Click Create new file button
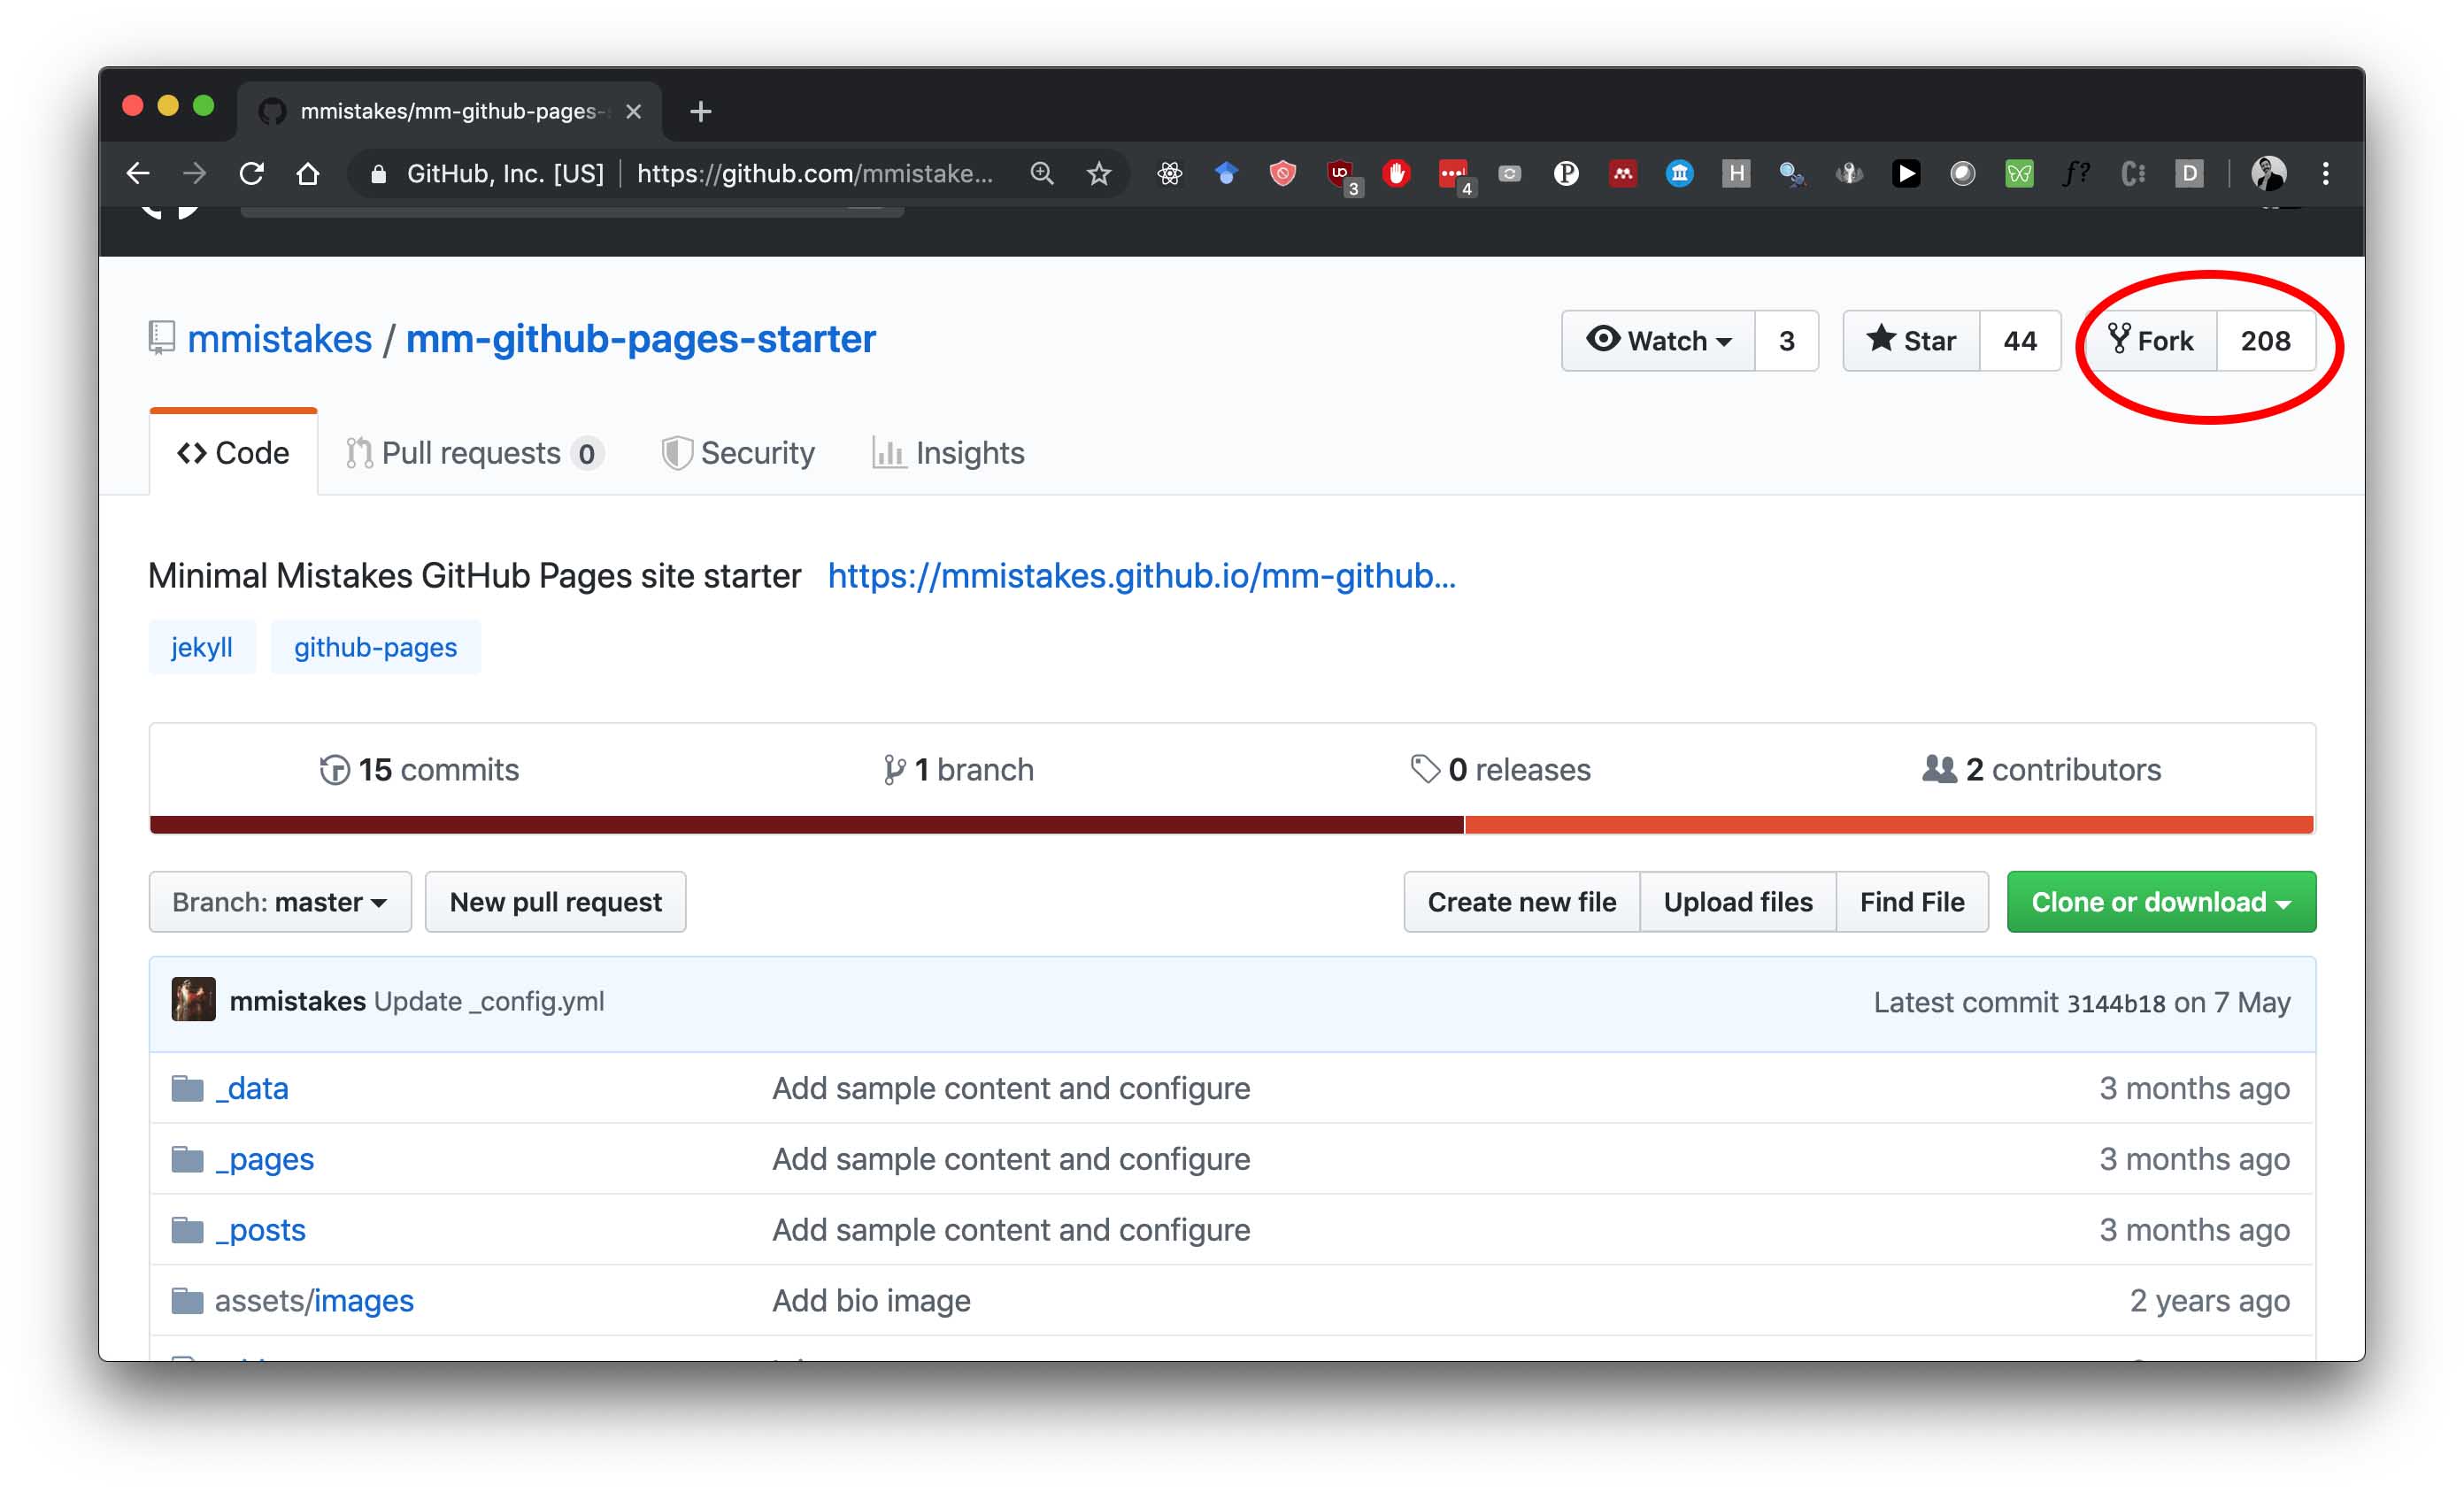 coord(1521,902)
